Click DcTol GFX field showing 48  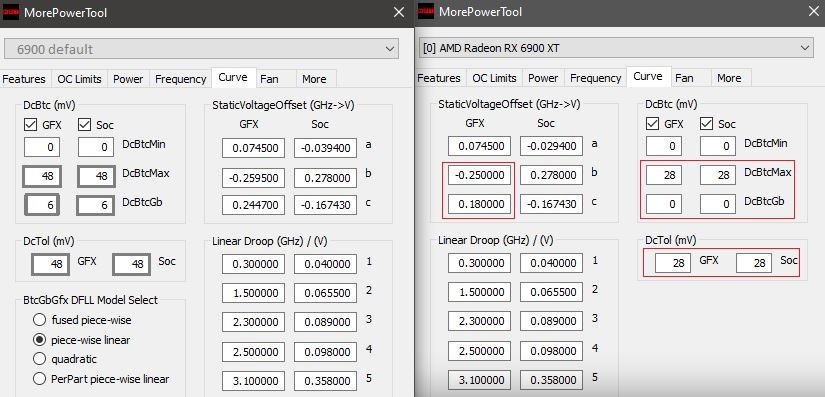click(x=50, y=264)
